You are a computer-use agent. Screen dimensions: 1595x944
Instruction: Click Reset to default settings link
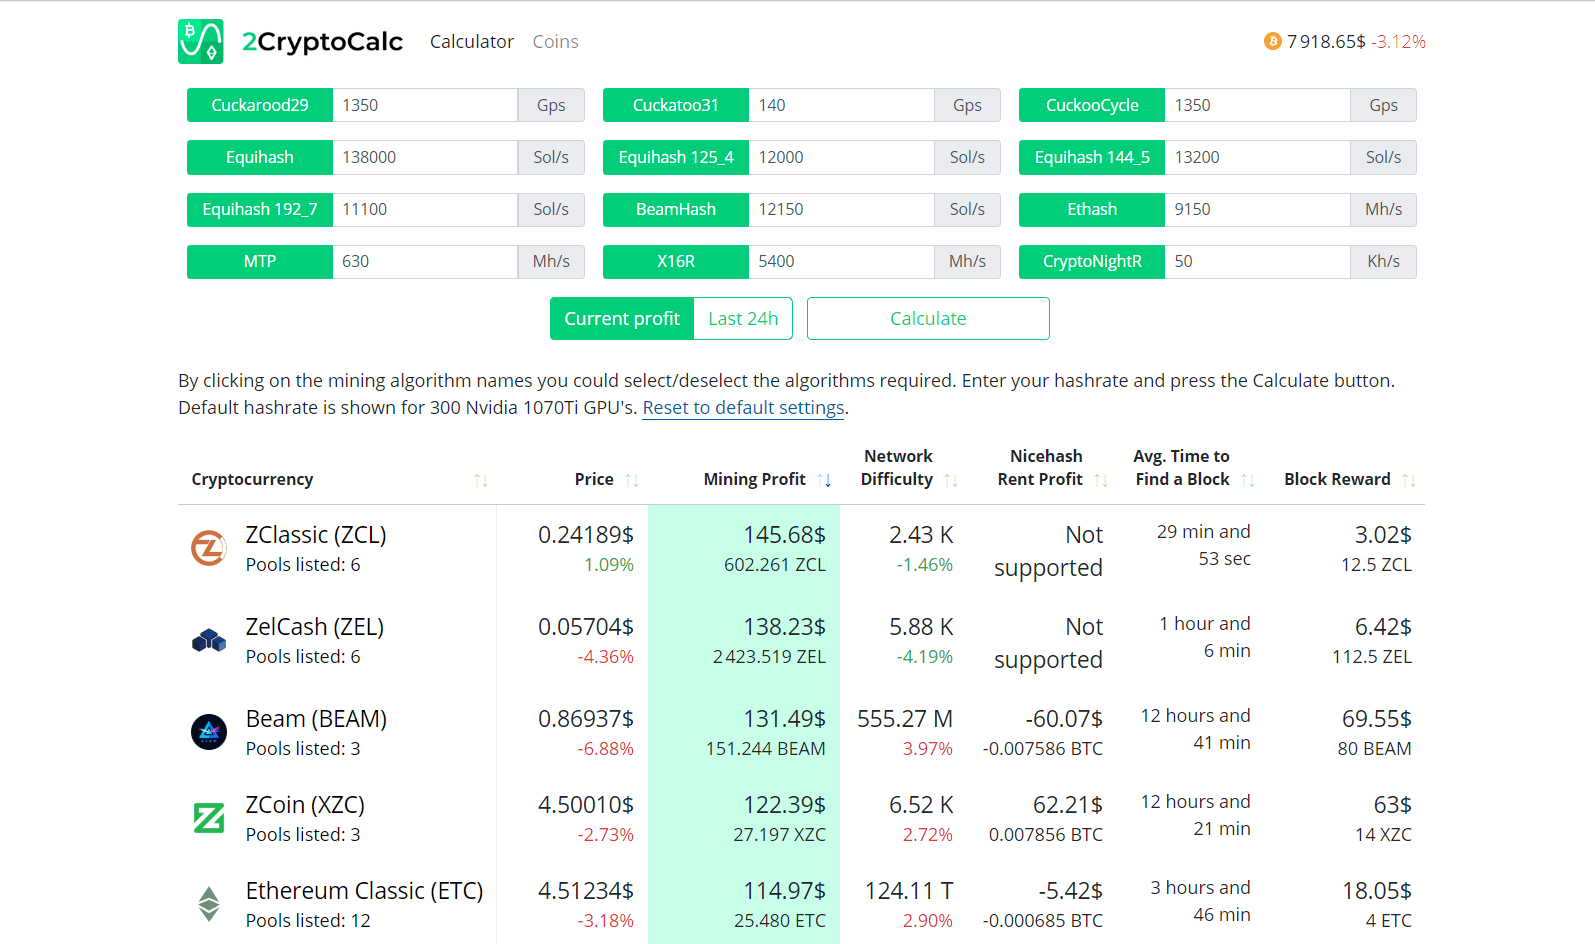point(743,408)
